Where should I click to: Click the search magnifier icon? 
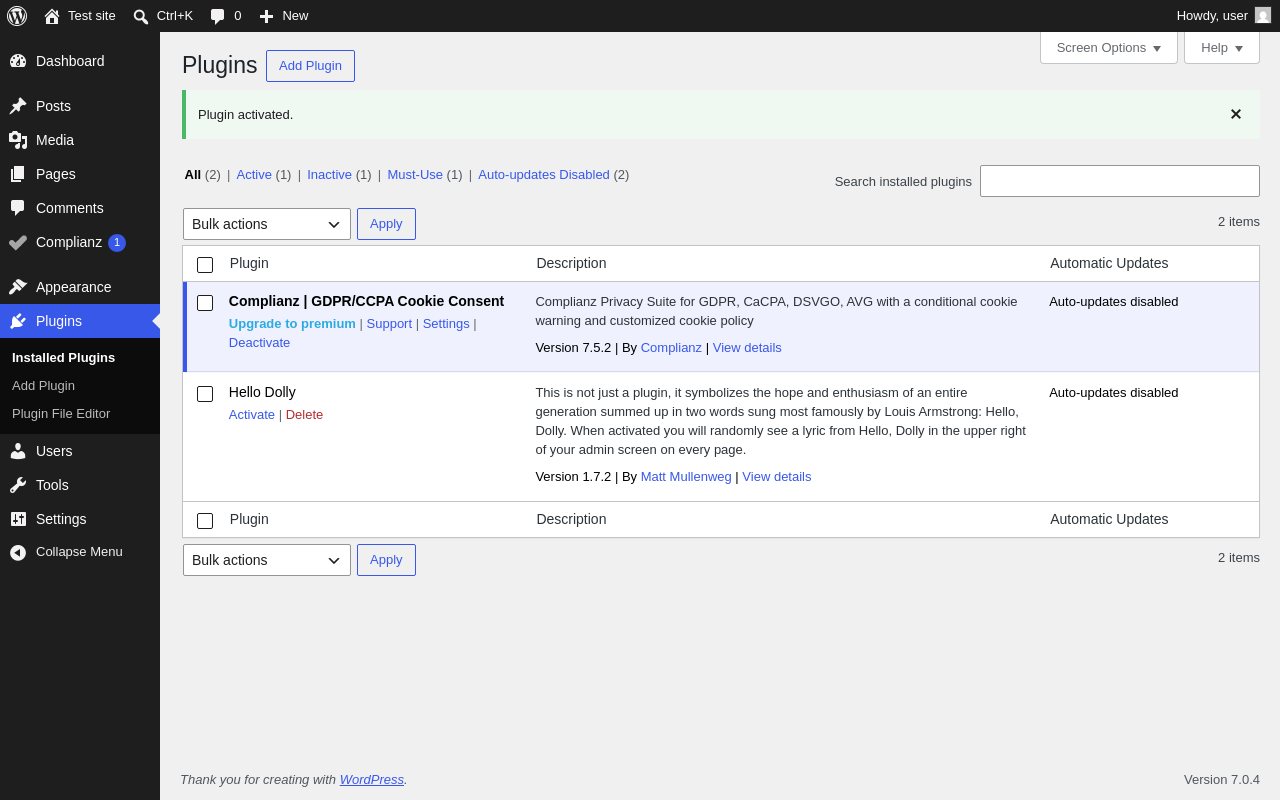pos(141,16)
